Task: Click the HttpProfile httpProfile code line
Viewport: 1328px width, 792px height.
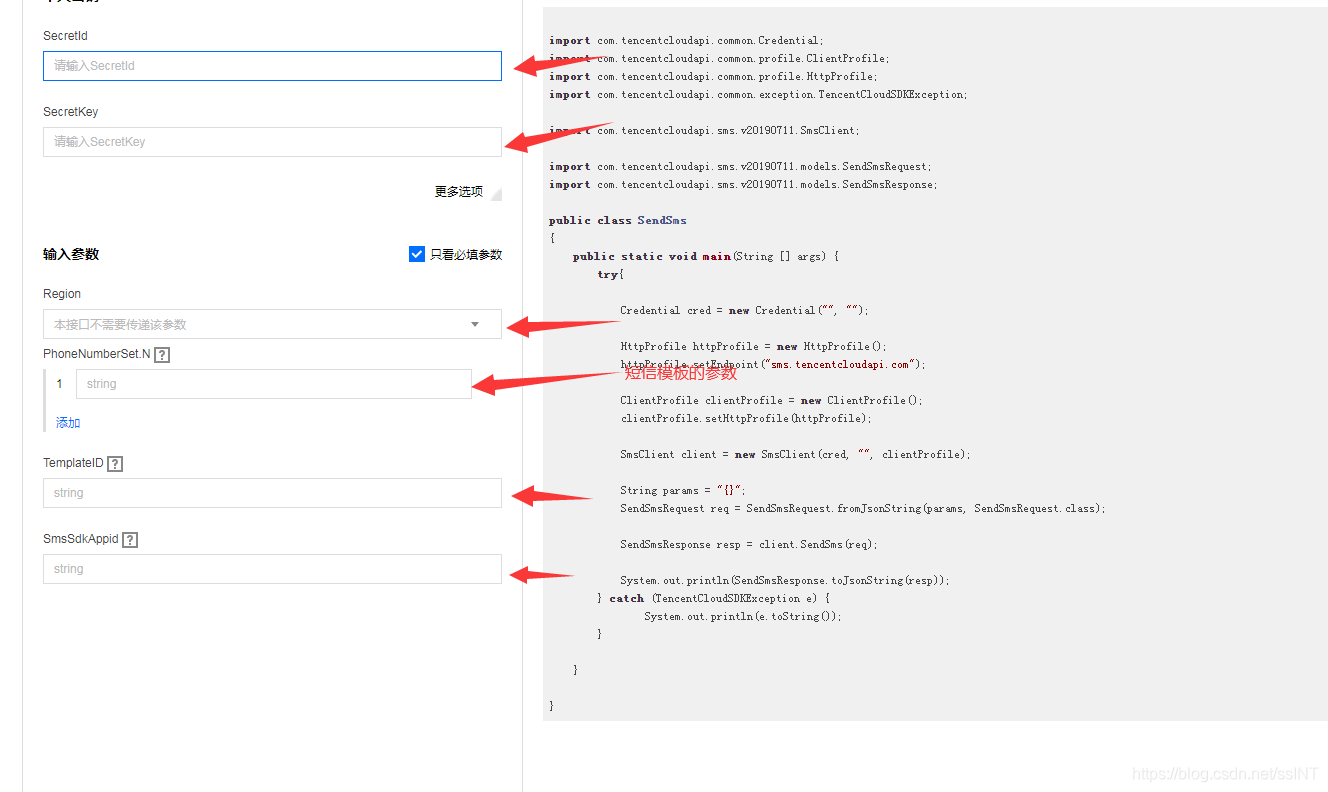Action: 753,346
